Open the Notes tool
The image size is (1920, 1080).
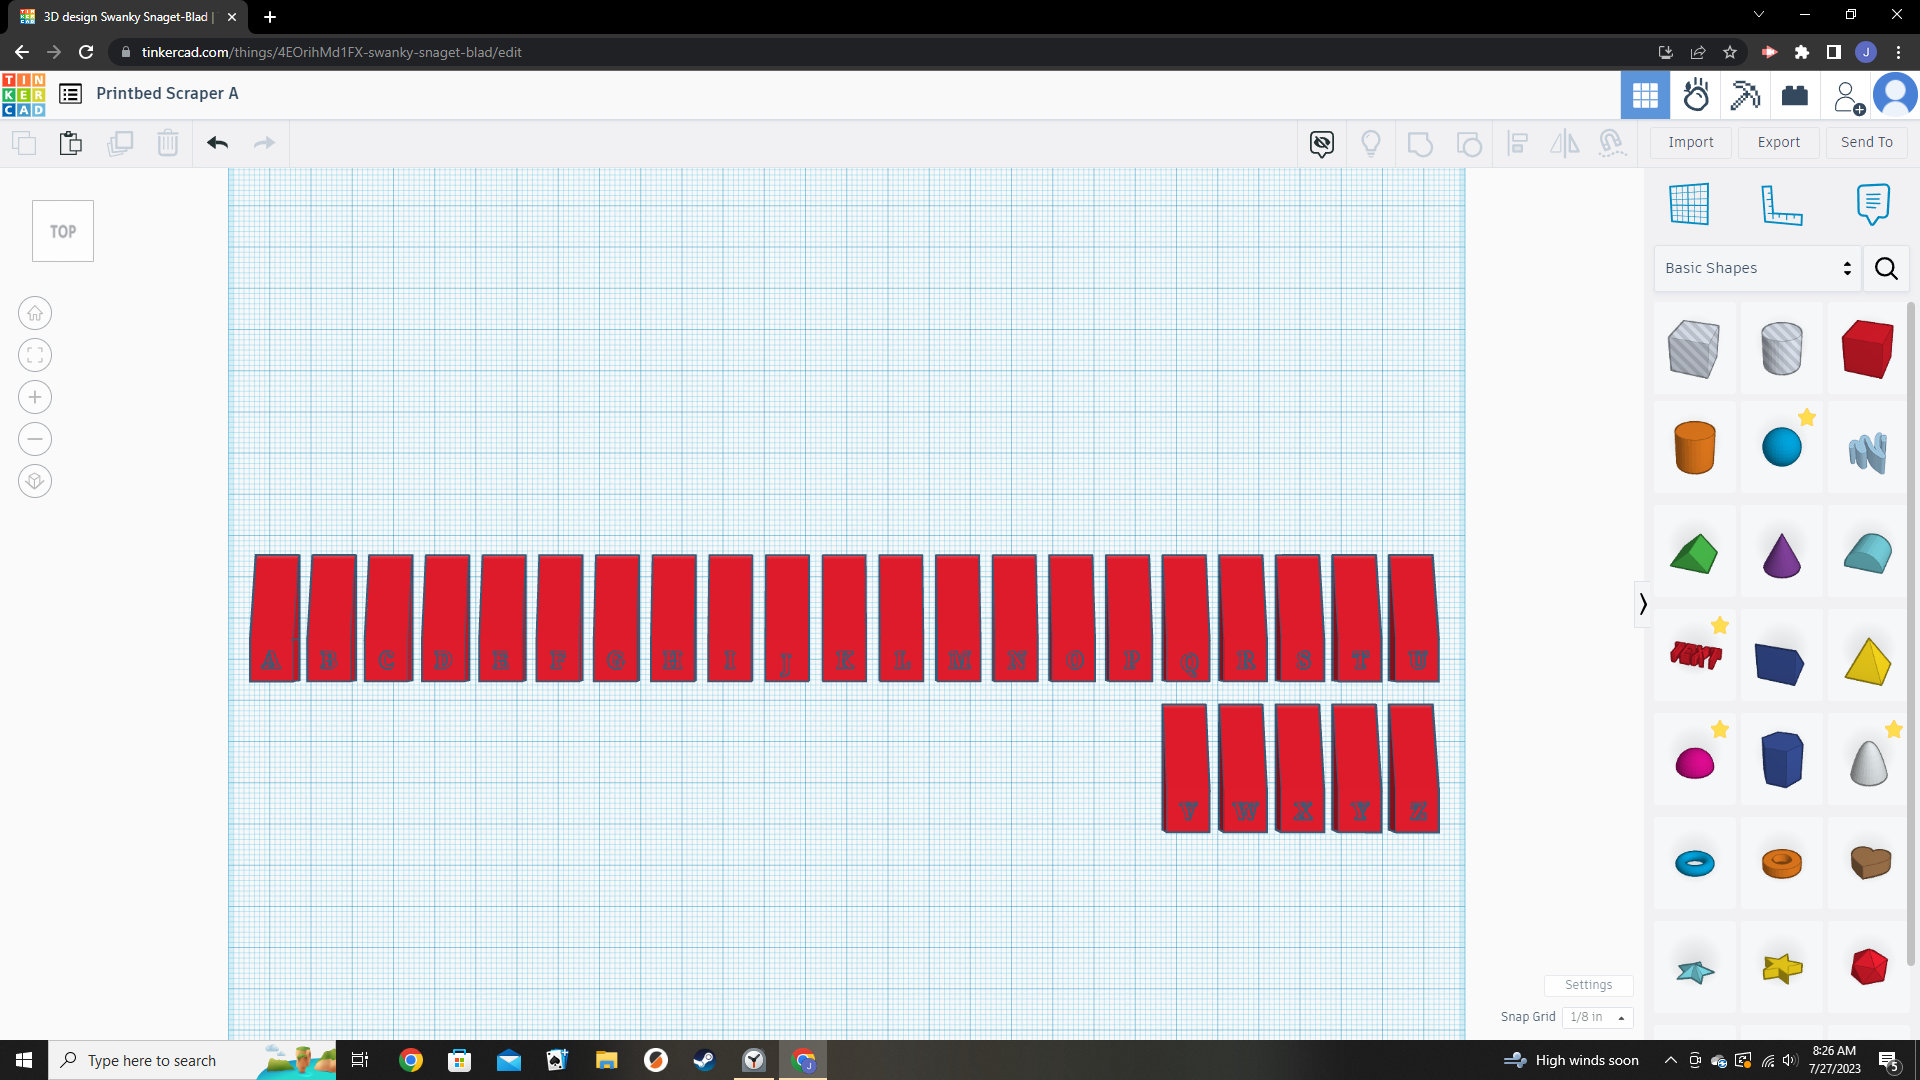[x=1873, y=204]
